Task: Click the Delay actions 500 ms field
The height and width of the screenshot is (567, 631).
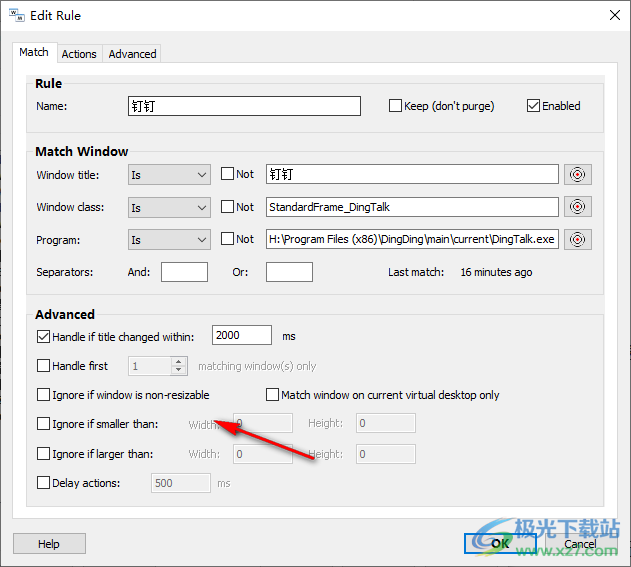Action: [181, 483]
